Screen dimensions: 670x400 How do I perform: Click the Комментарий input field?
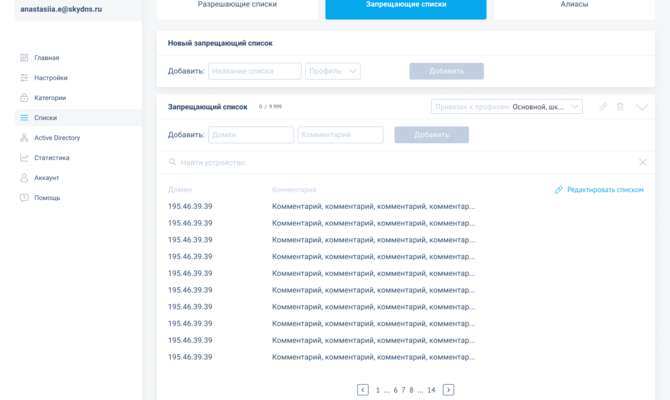click(340, 135)
